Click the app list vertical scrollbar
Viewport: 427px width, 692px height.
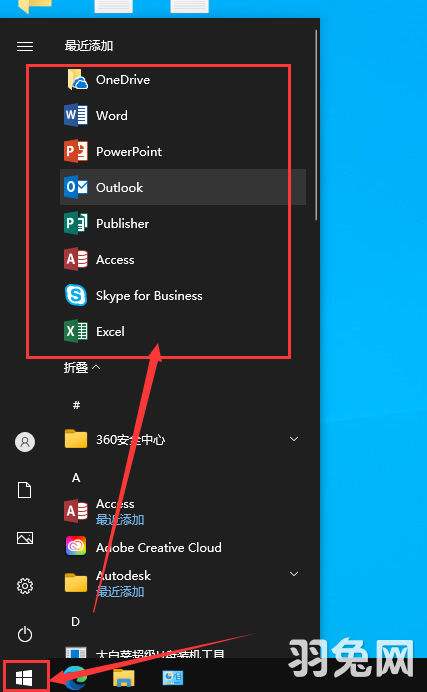[316, 124]
